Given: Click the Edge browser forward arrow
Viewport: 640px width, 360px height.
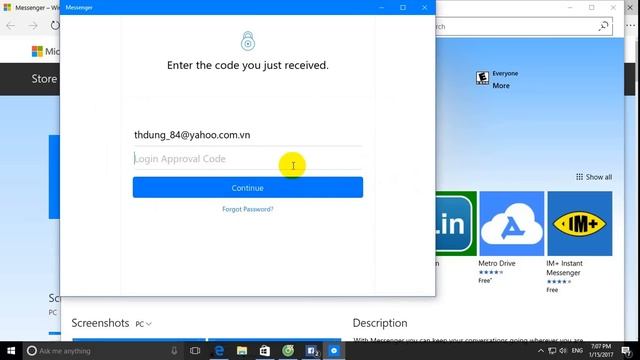Looking at the screenshot, I should [33, 26].
